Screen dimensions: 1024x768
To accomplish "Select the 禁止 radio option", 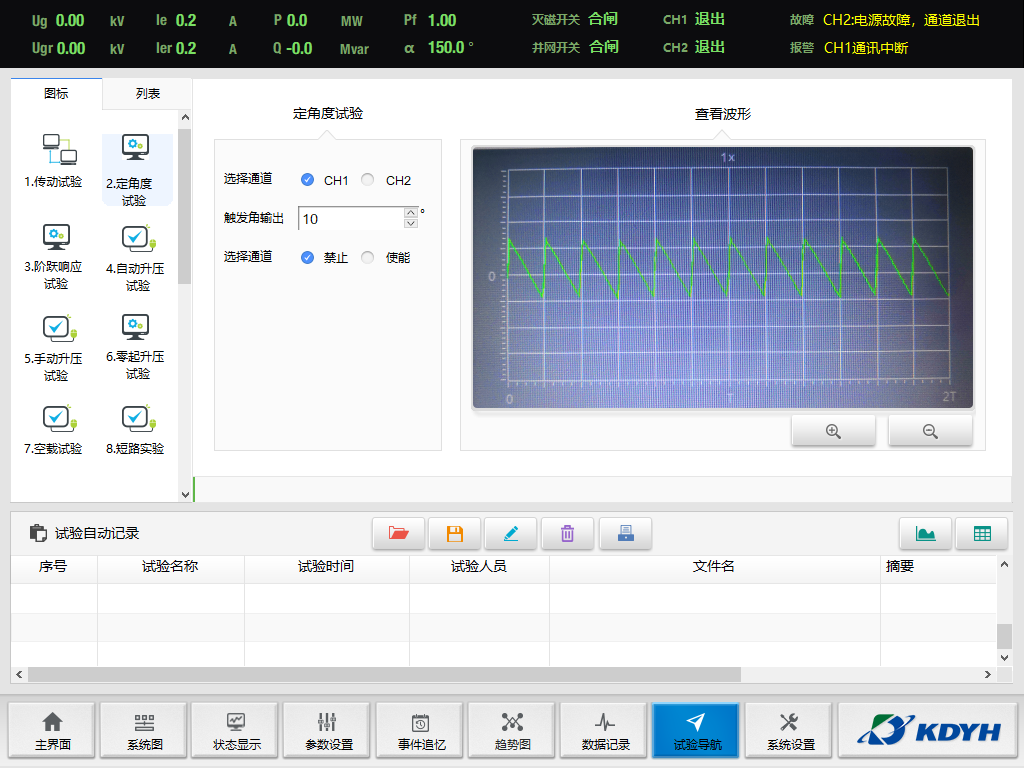I will pyautogui.click(x=308, y=257).
